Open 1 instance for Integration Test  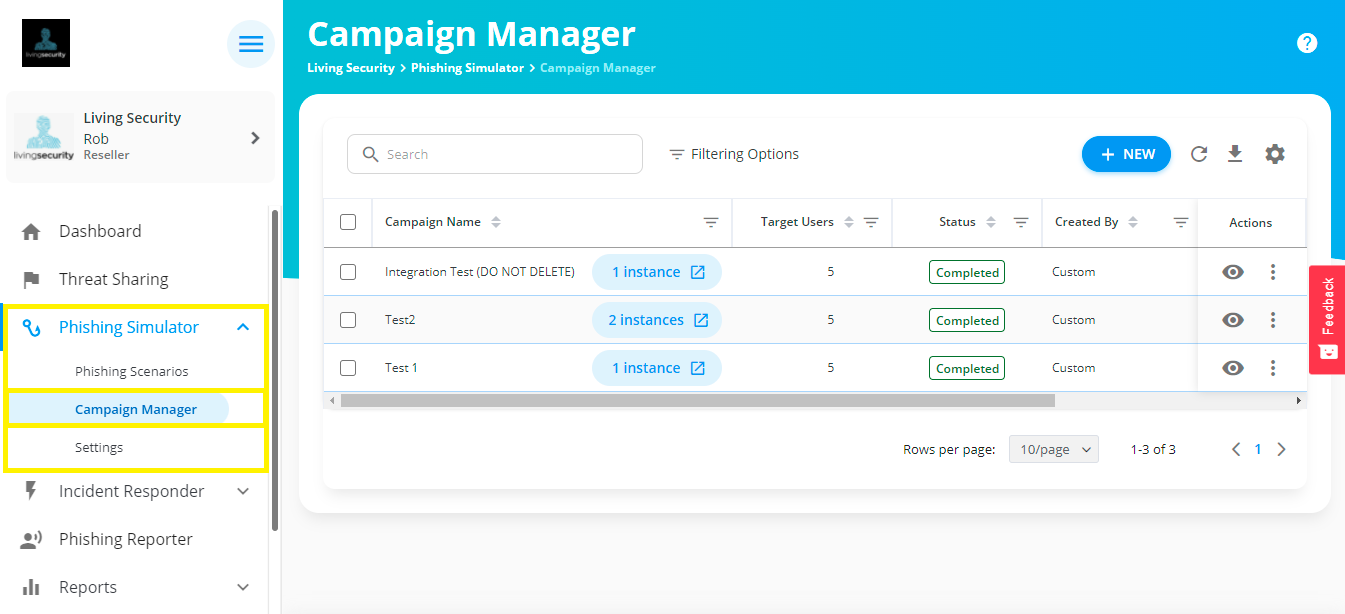(657, 272)
